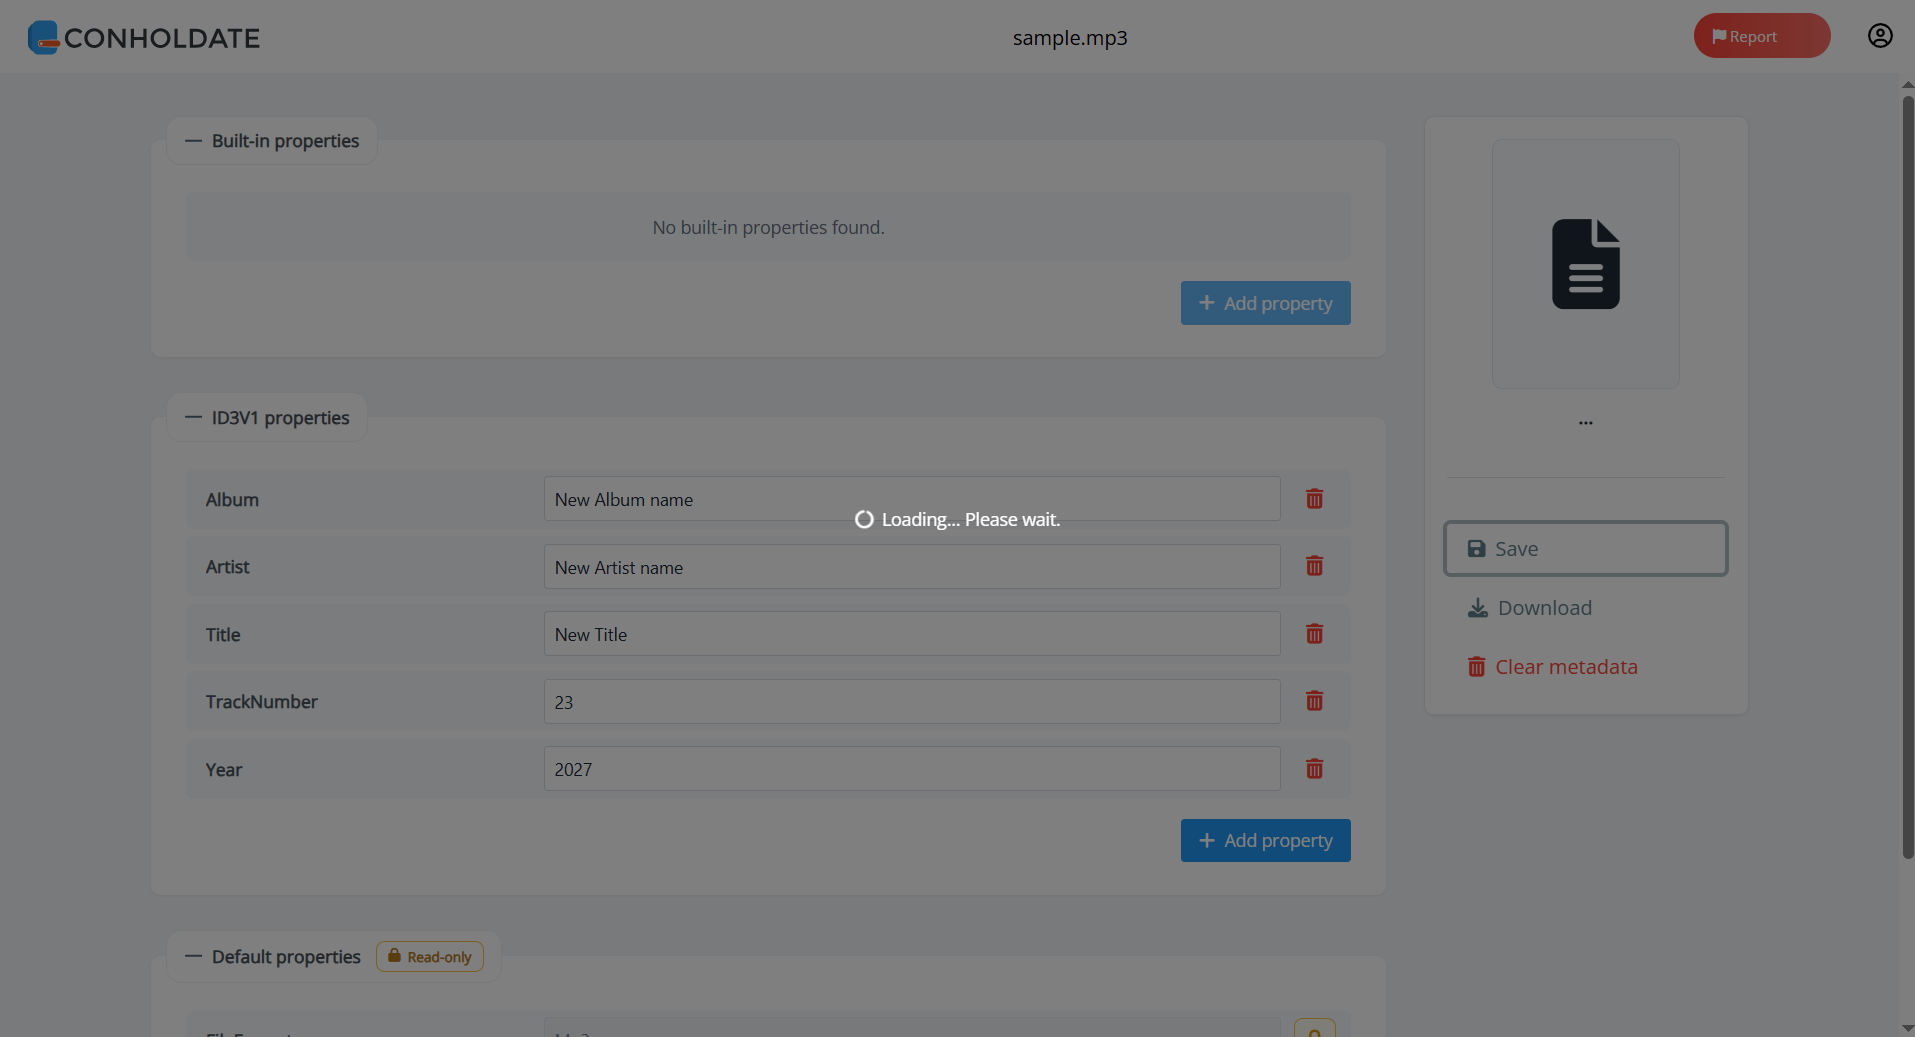Add property to Built-in properties

click(x=1265, y=303)
